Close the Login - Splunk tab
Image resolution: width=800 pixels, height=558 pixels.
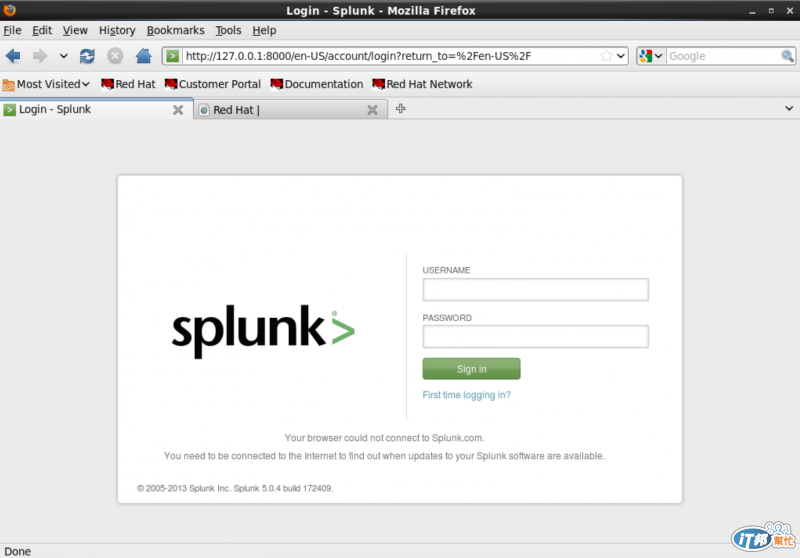pos(178,110)
